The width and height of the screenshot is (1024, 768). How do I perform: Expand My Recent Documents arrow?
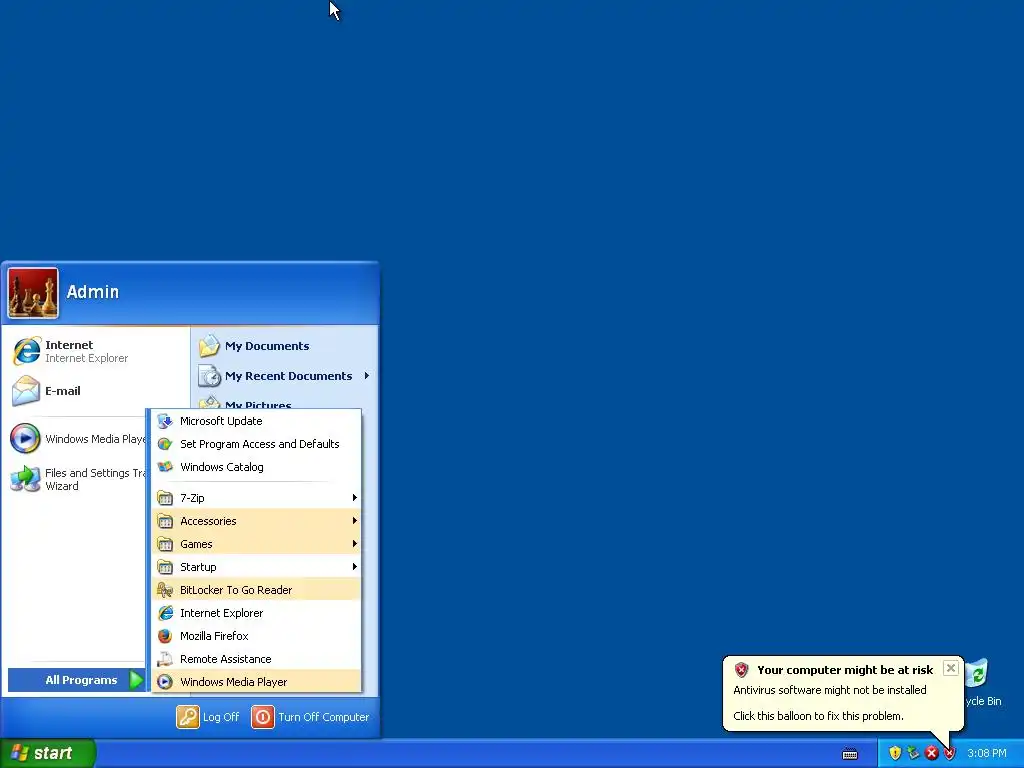tap(366, 376)
